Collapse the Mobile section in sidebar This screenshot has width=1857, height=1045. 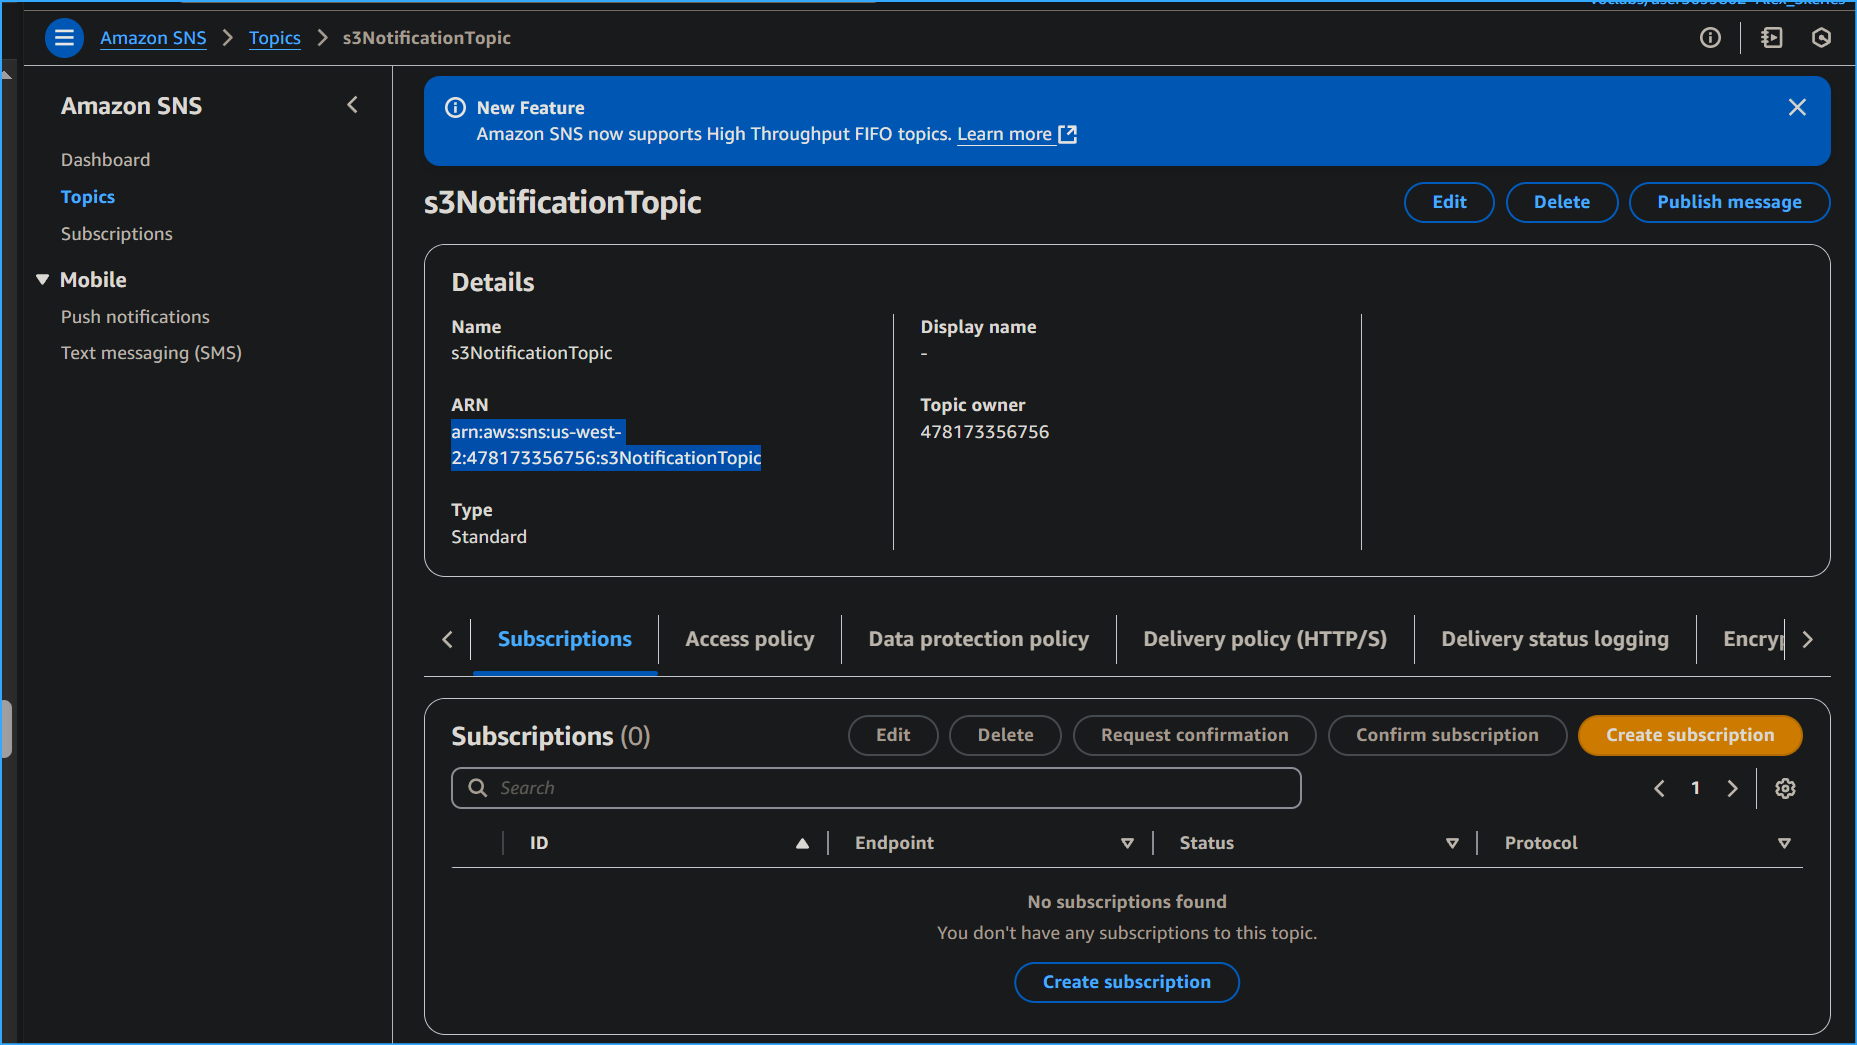[x=43, y=280]
